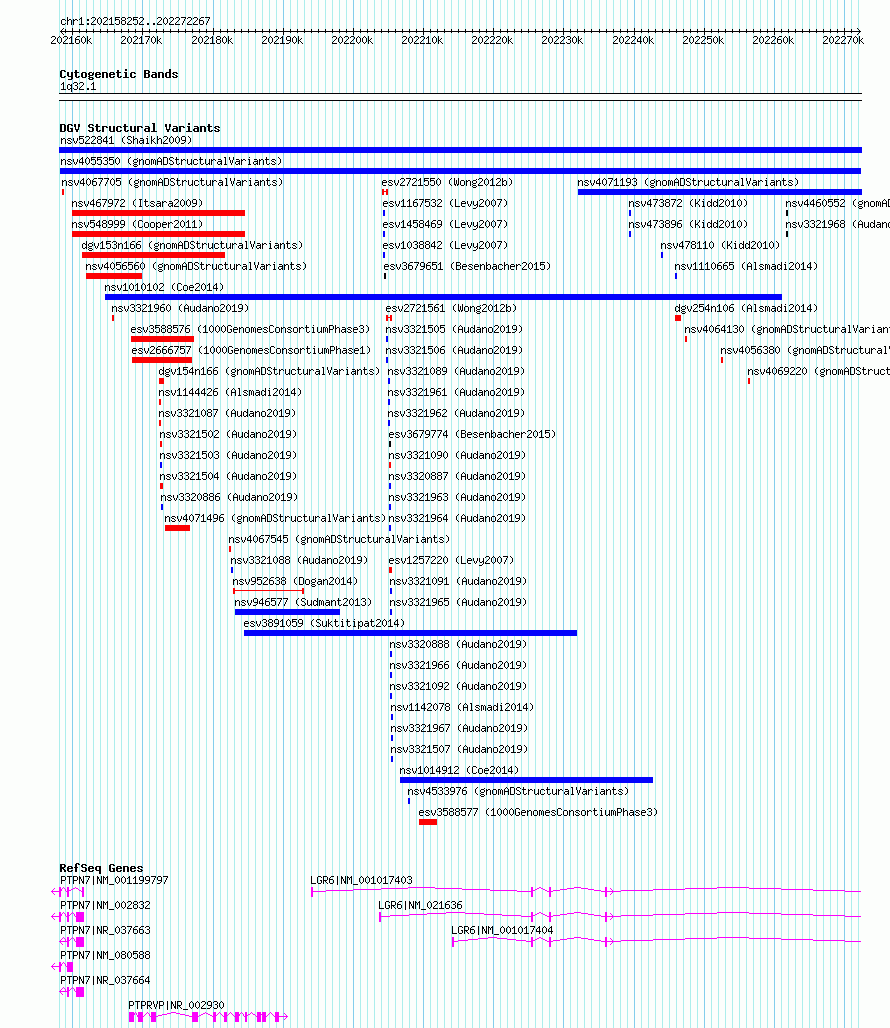Select the nsv4055350 gnomAD blue variant bar
The width and height of the screenshot is (890, 1028).
460,171
